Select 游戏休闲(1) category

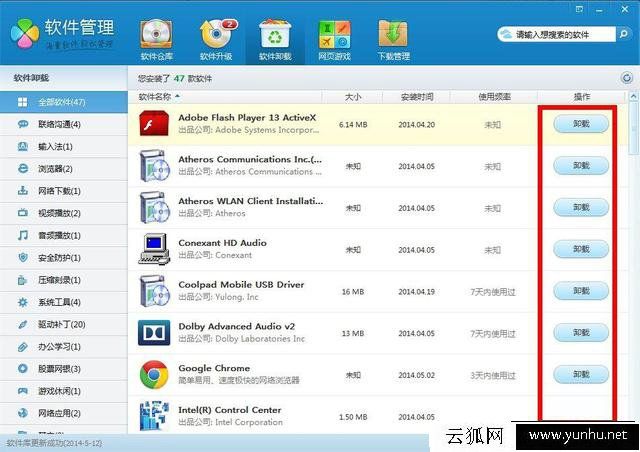coord(64,391)
